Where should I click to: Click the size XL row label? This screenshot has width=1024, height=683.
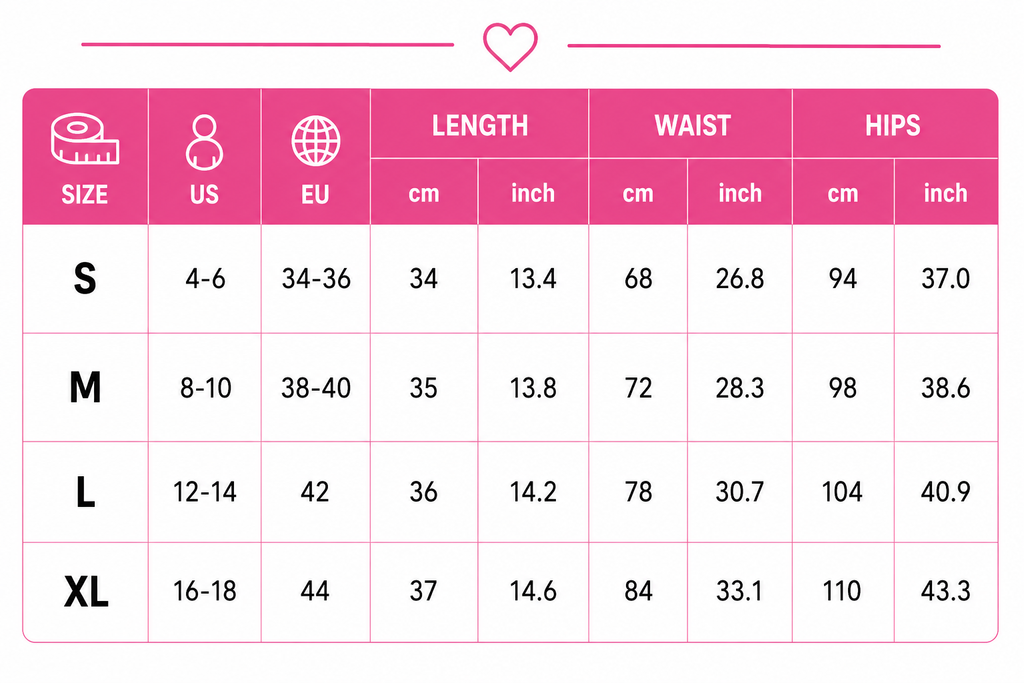tap(86, 592)
